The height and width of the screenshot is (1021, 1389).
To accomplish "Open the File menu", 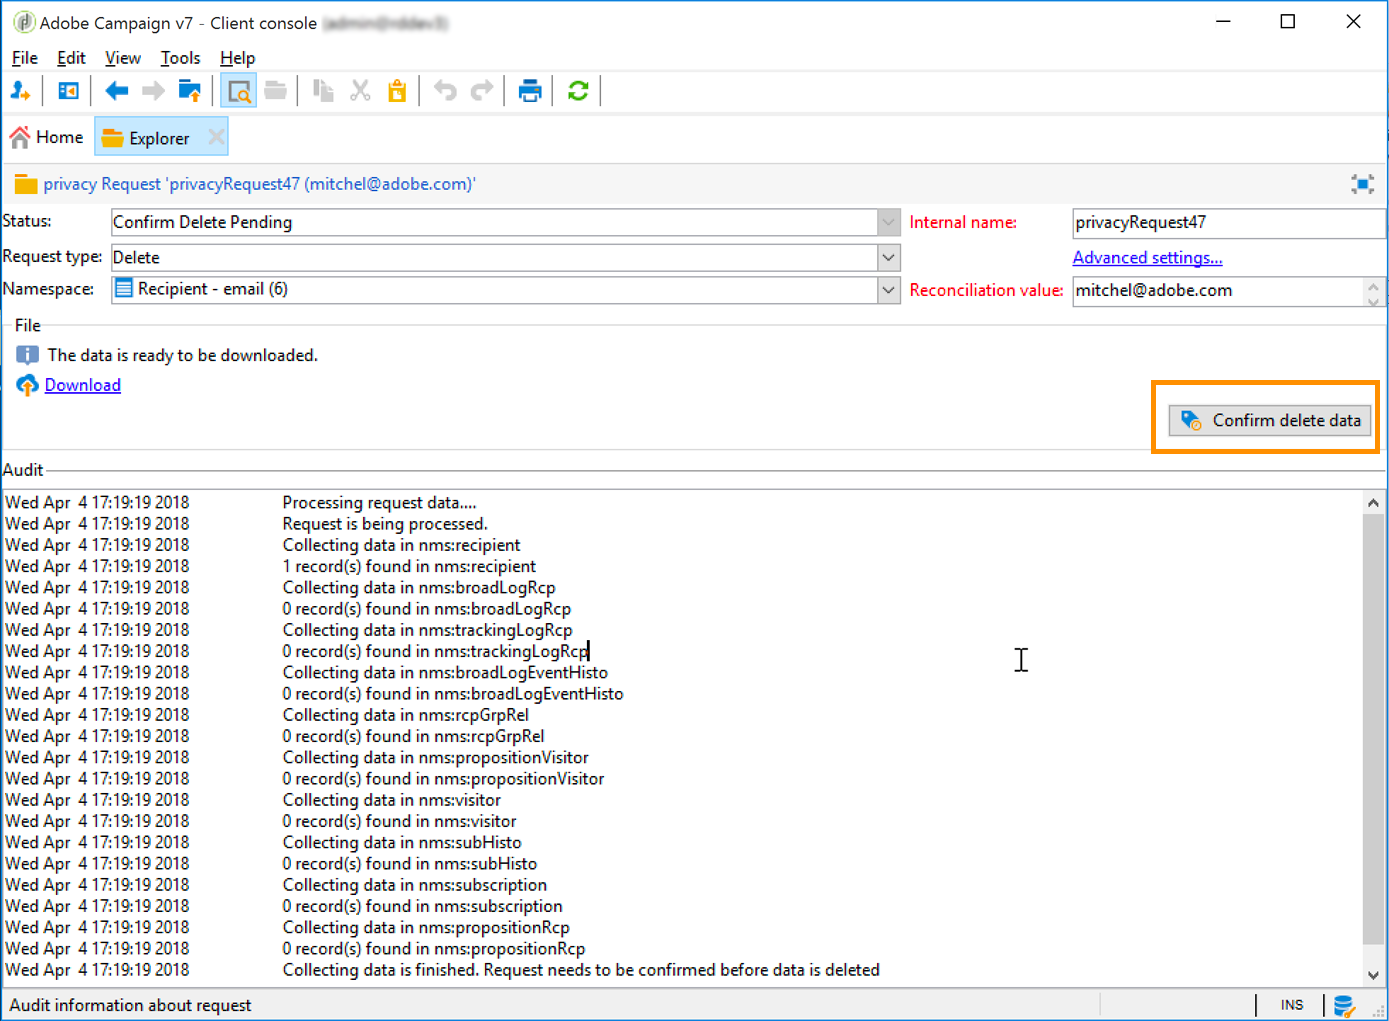I will click(25, 58).
